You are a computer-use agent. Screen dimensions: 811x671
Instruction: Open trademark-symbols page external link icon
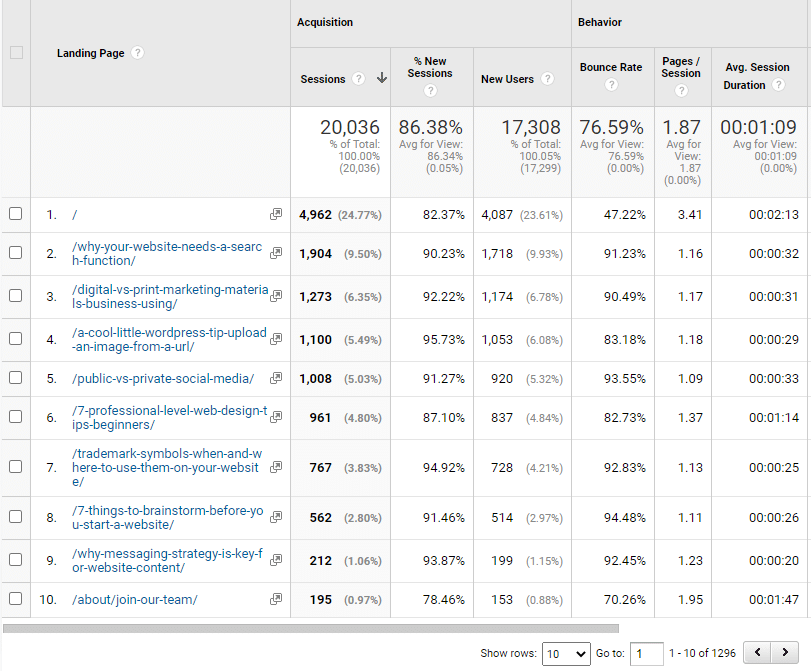tap(276, 467)
